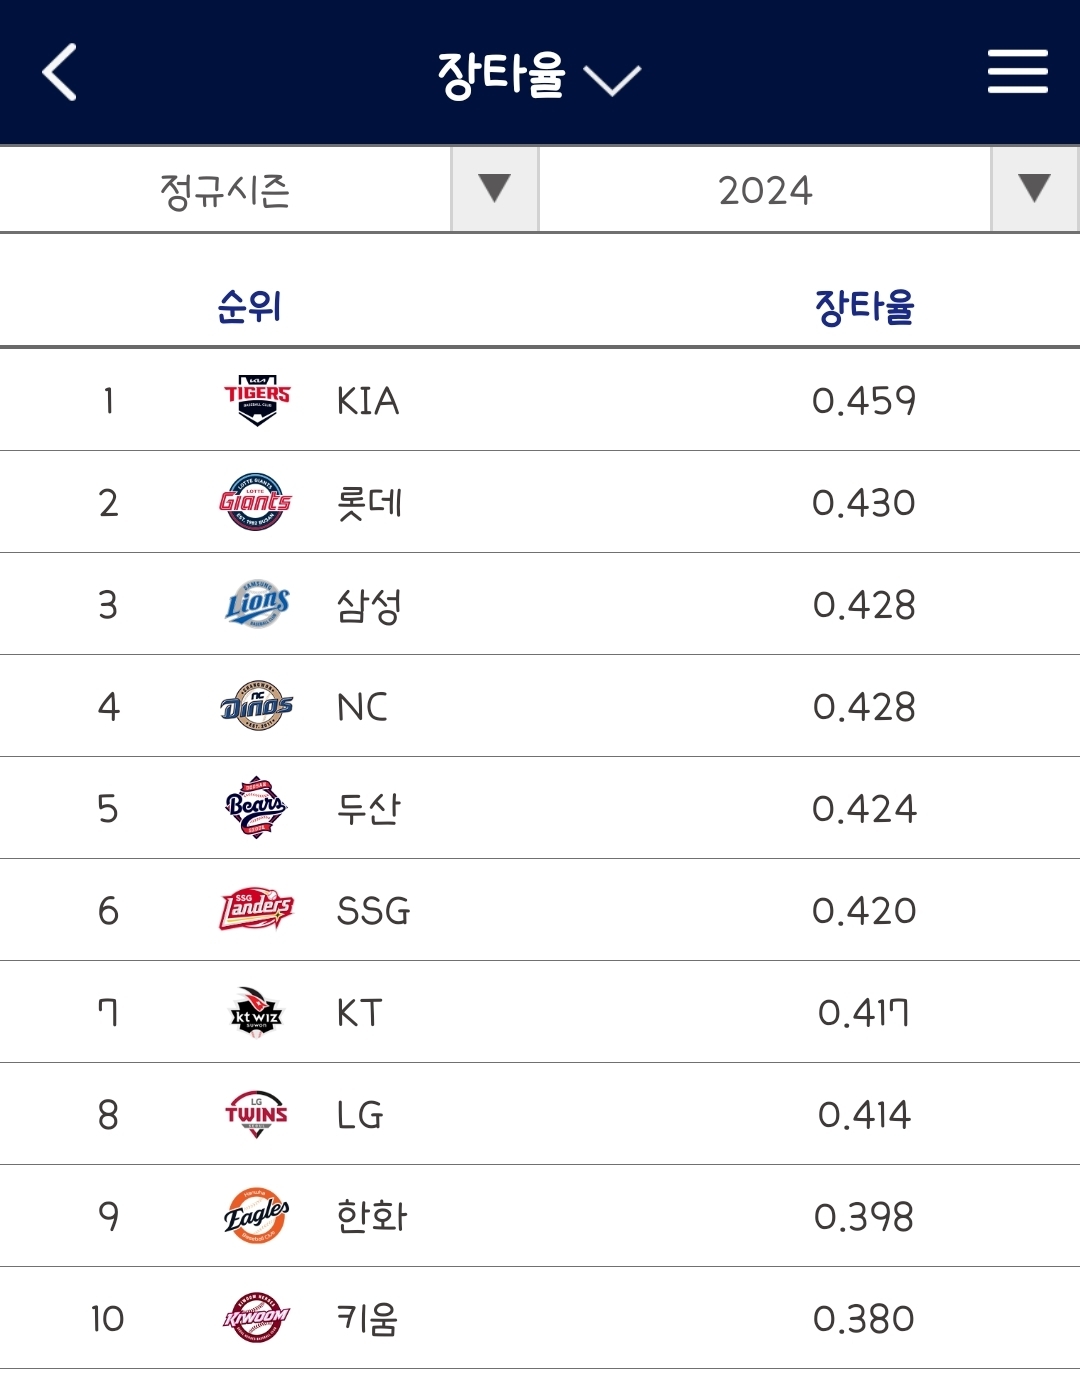Sort by the 장타율 column header
Viewport: 1080px width, 1393px height.
[864, 306]
